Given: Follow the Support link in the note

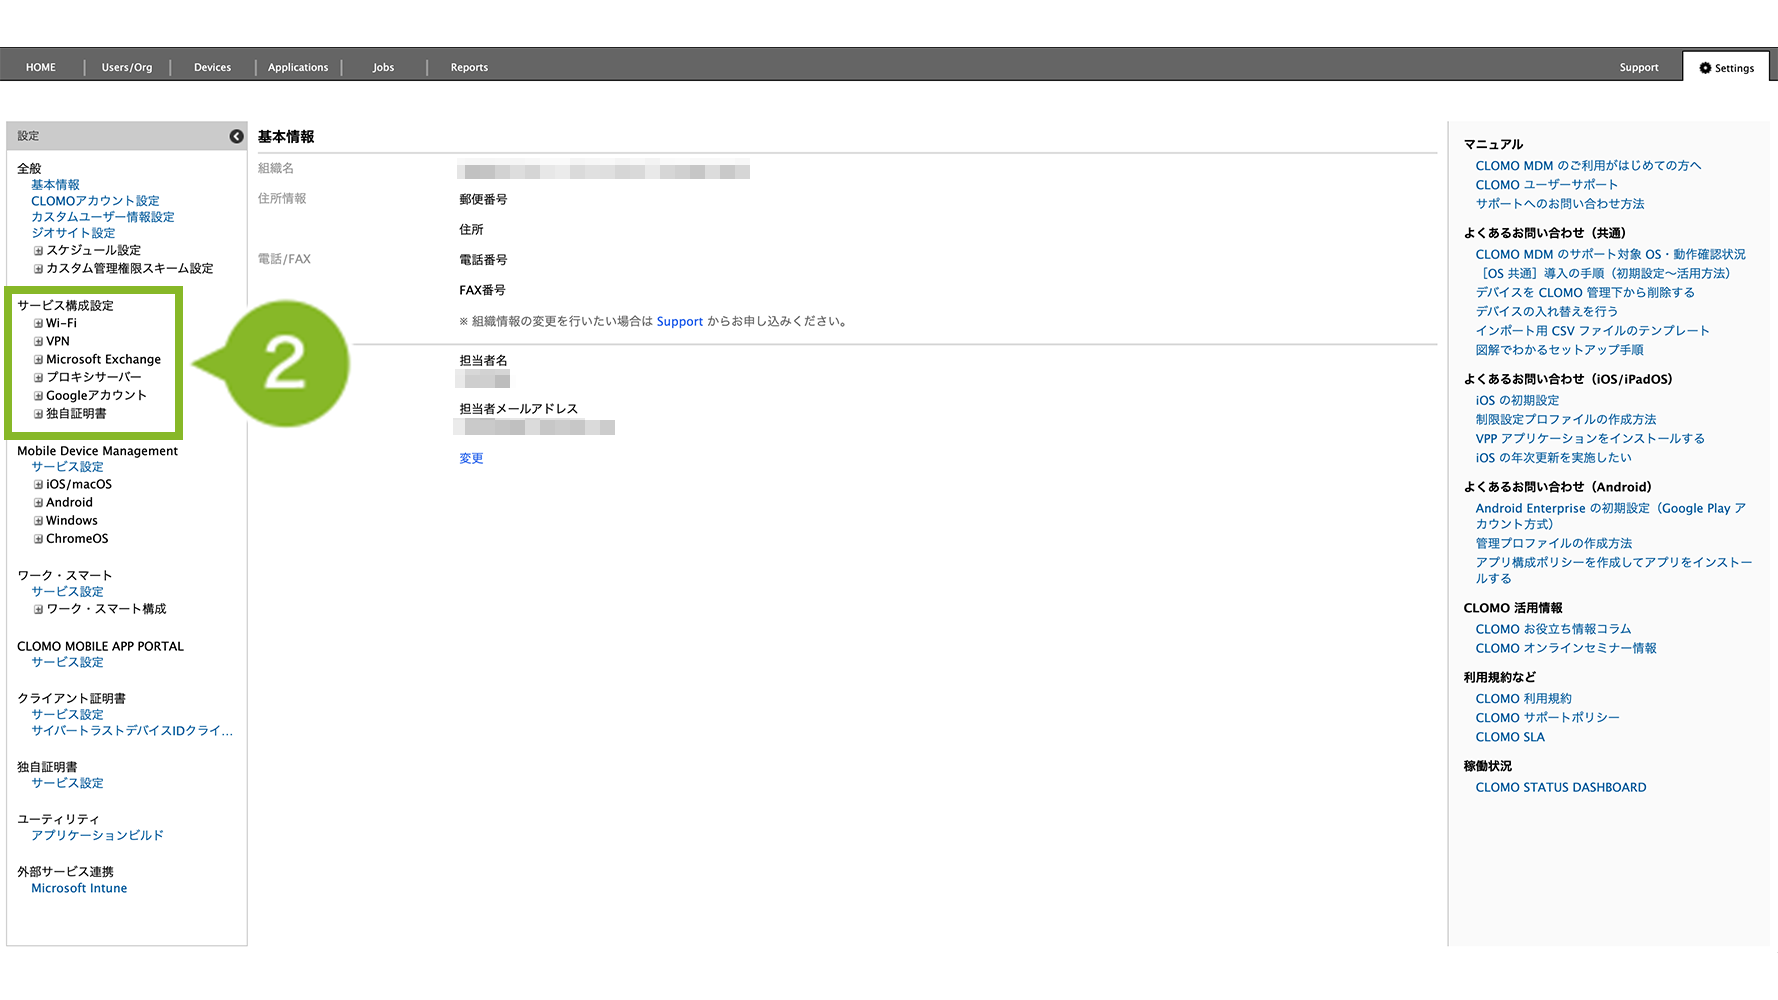Looking at the screenshot, I should (679, 322).
